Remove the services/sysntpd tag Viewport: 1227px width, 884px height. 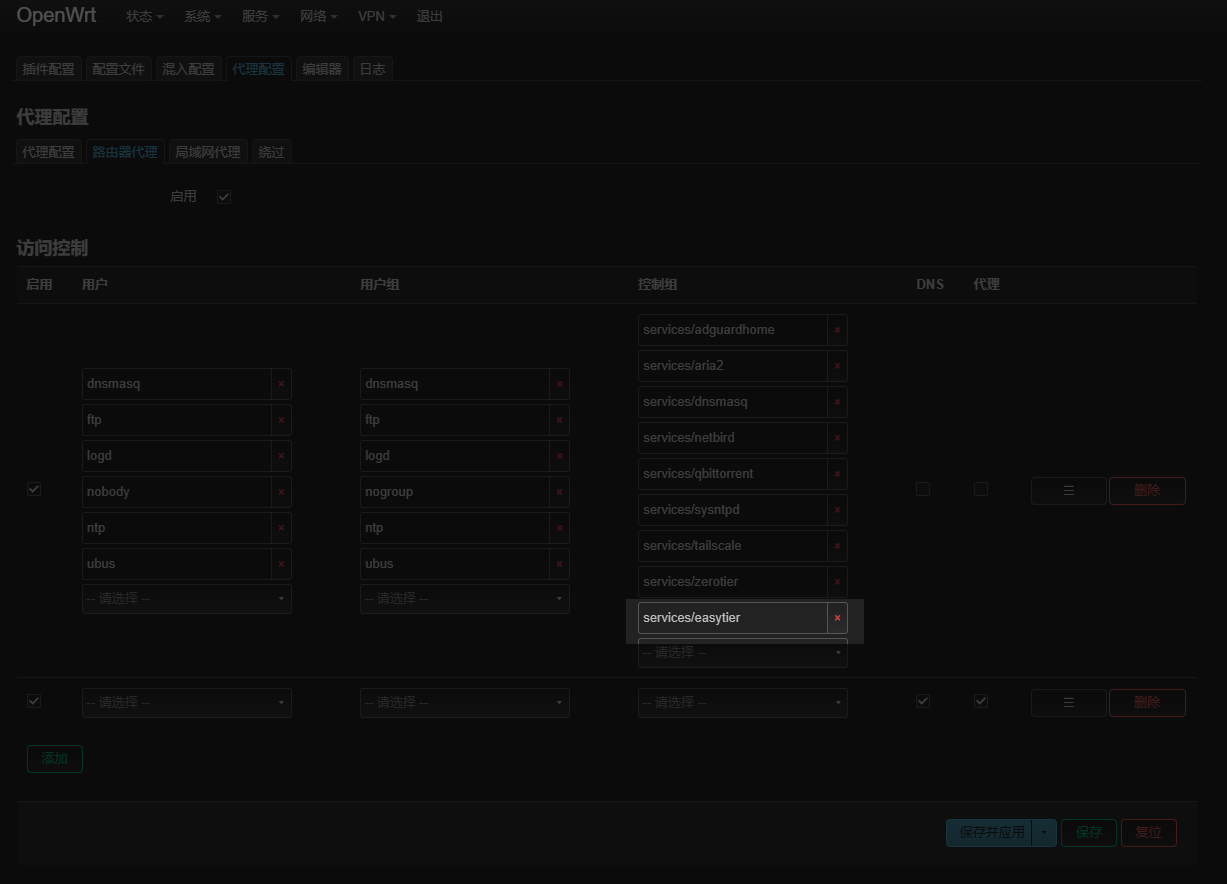coord(837,510)
